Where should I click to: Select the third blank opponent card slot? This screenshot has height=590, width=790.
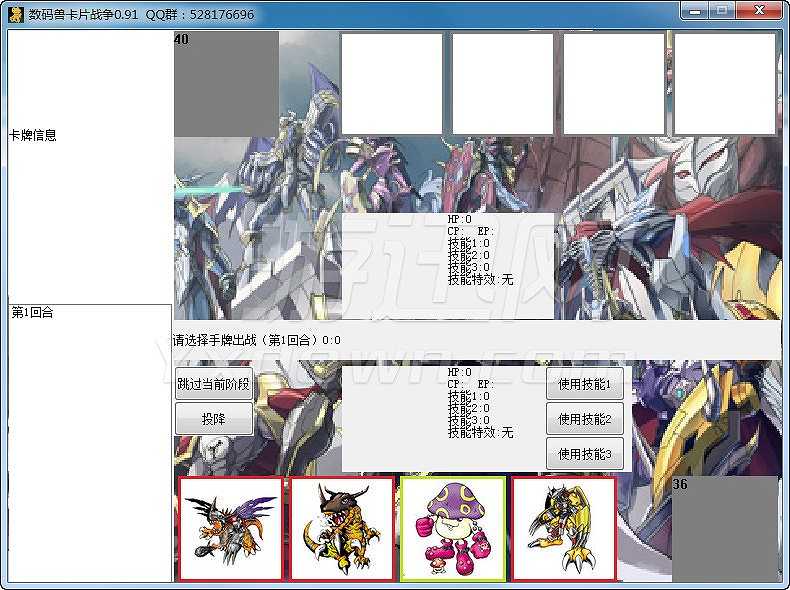click(x=614, y=84)
